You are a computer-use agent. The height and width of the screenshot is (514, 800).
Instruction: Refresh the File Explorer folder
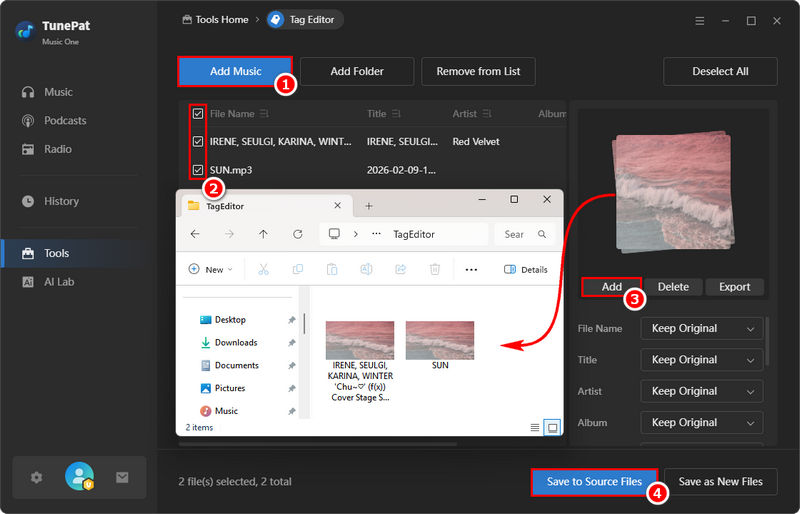297,234
